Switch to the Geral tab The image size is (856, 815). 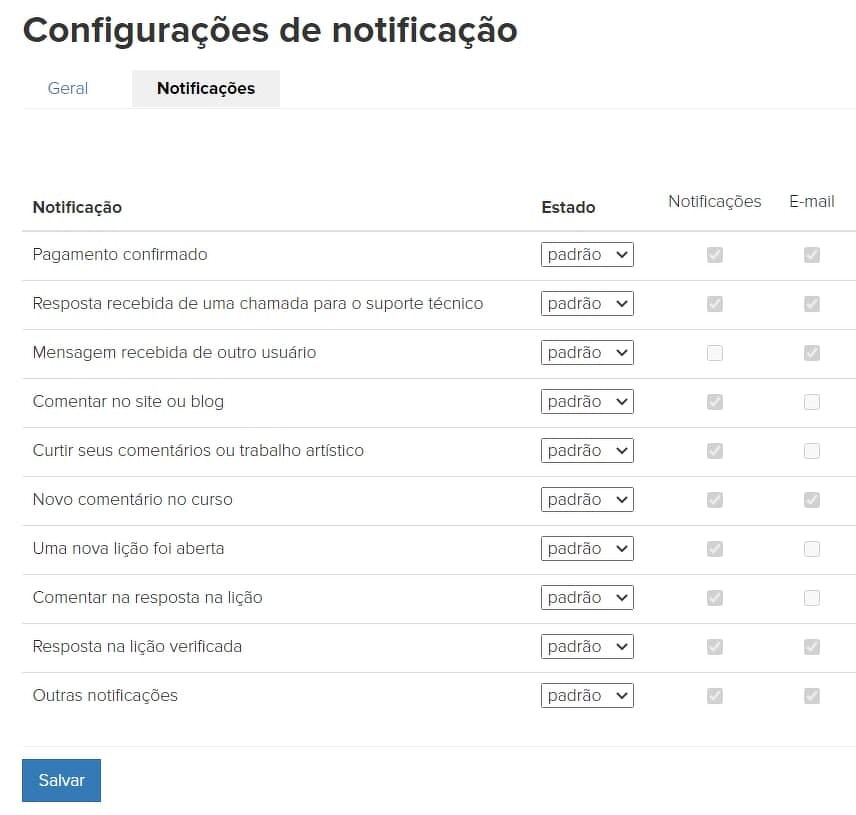pos(68,88)
